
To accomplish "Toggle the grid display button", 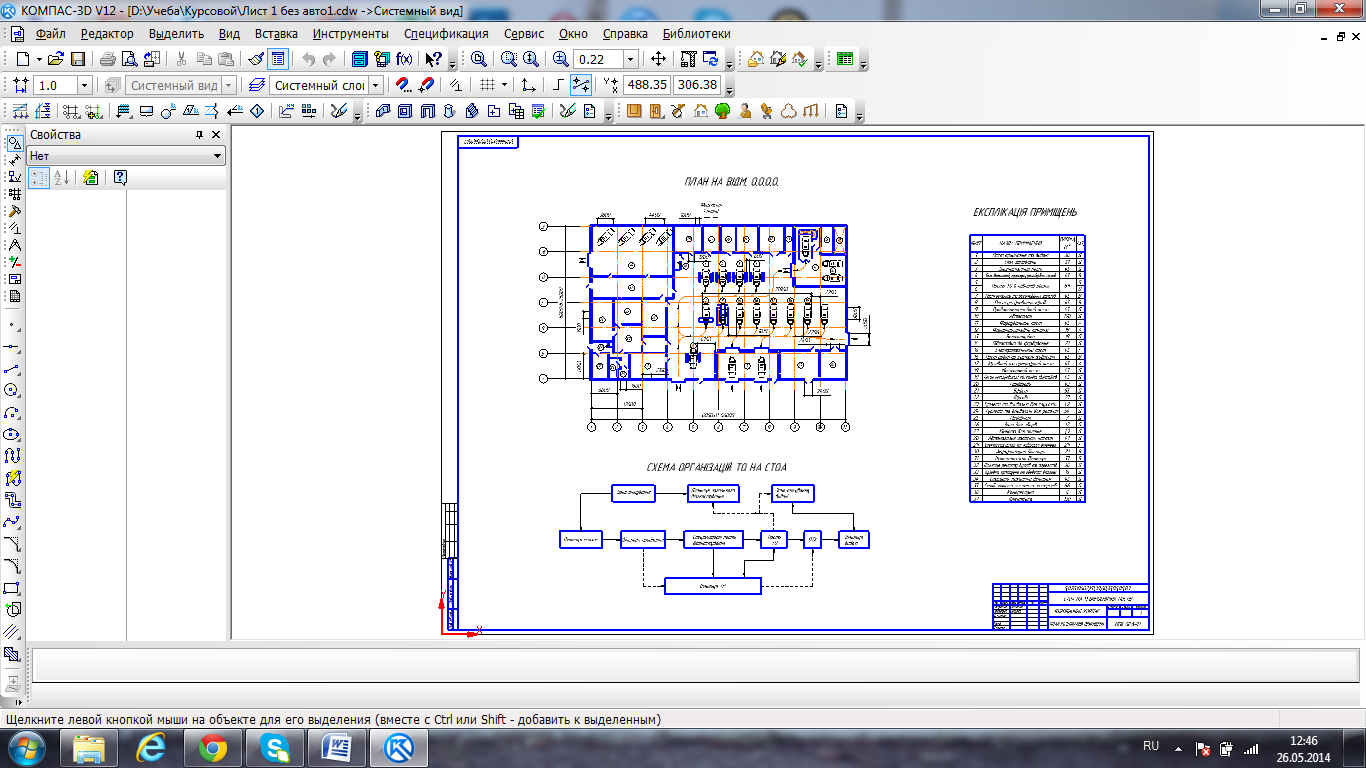I will 487,85.
